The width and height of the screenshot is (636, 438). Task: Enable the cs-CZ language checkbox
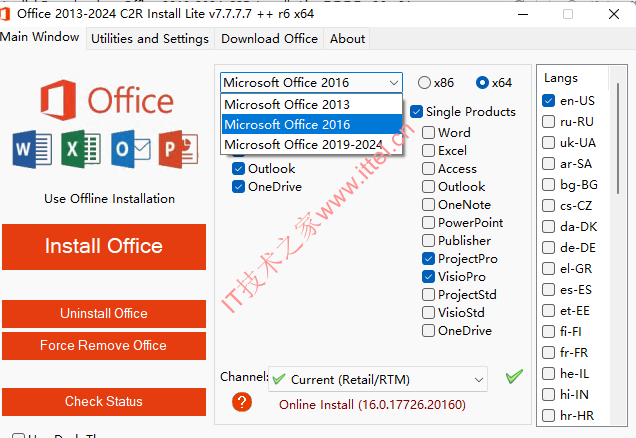[548, 206]
